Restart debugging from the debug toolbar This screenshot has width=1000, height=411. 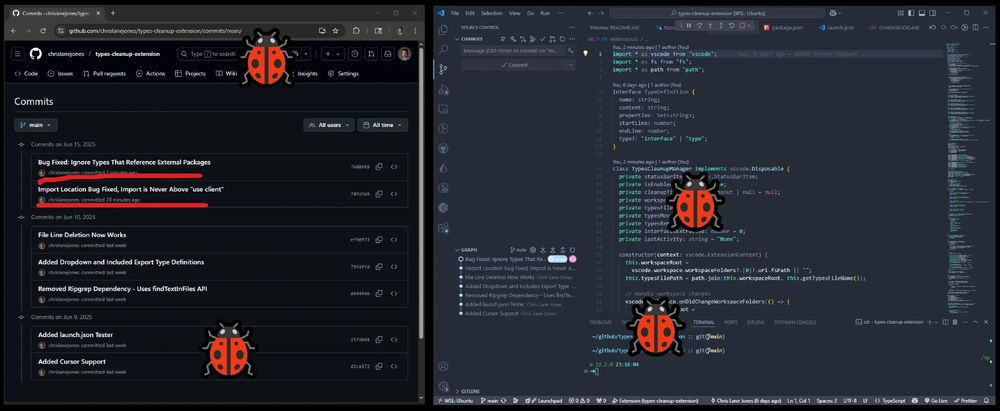pyautogui.click(x=732, y=26)
